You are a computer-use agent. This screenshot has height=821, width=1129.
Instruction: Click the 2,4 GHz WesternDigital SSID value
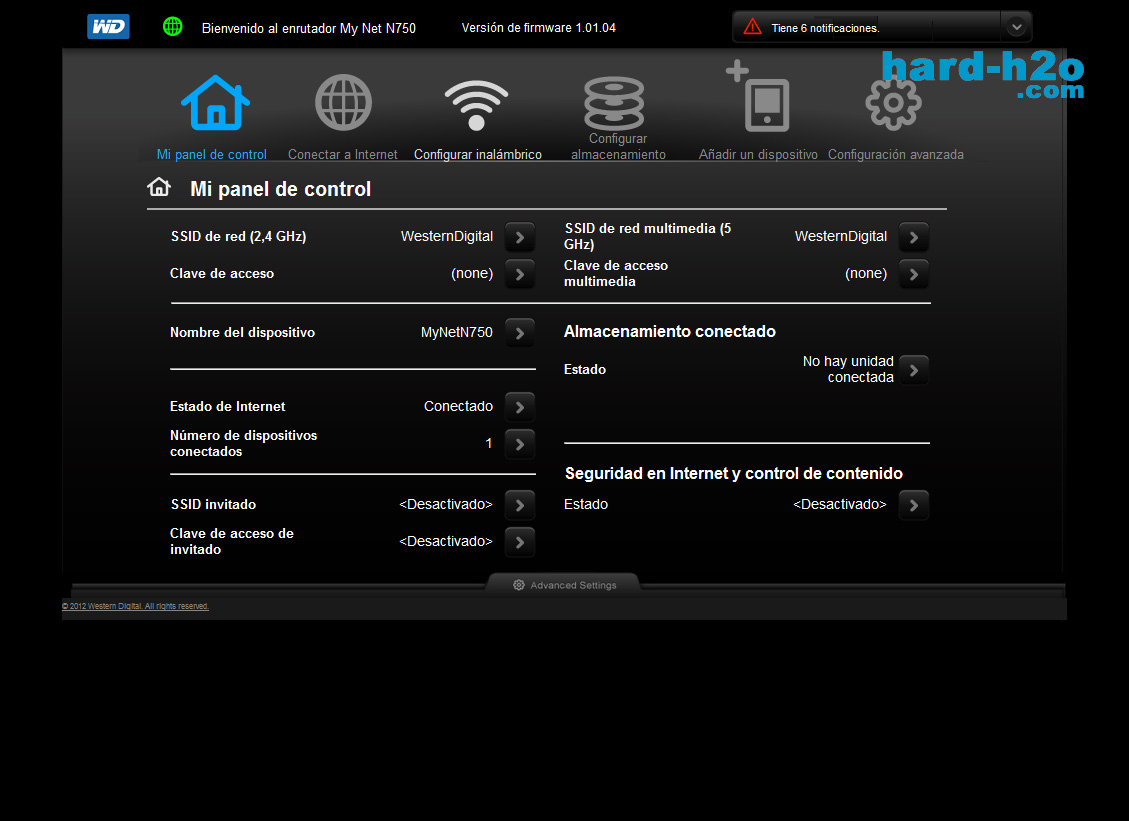pos(446,236)
